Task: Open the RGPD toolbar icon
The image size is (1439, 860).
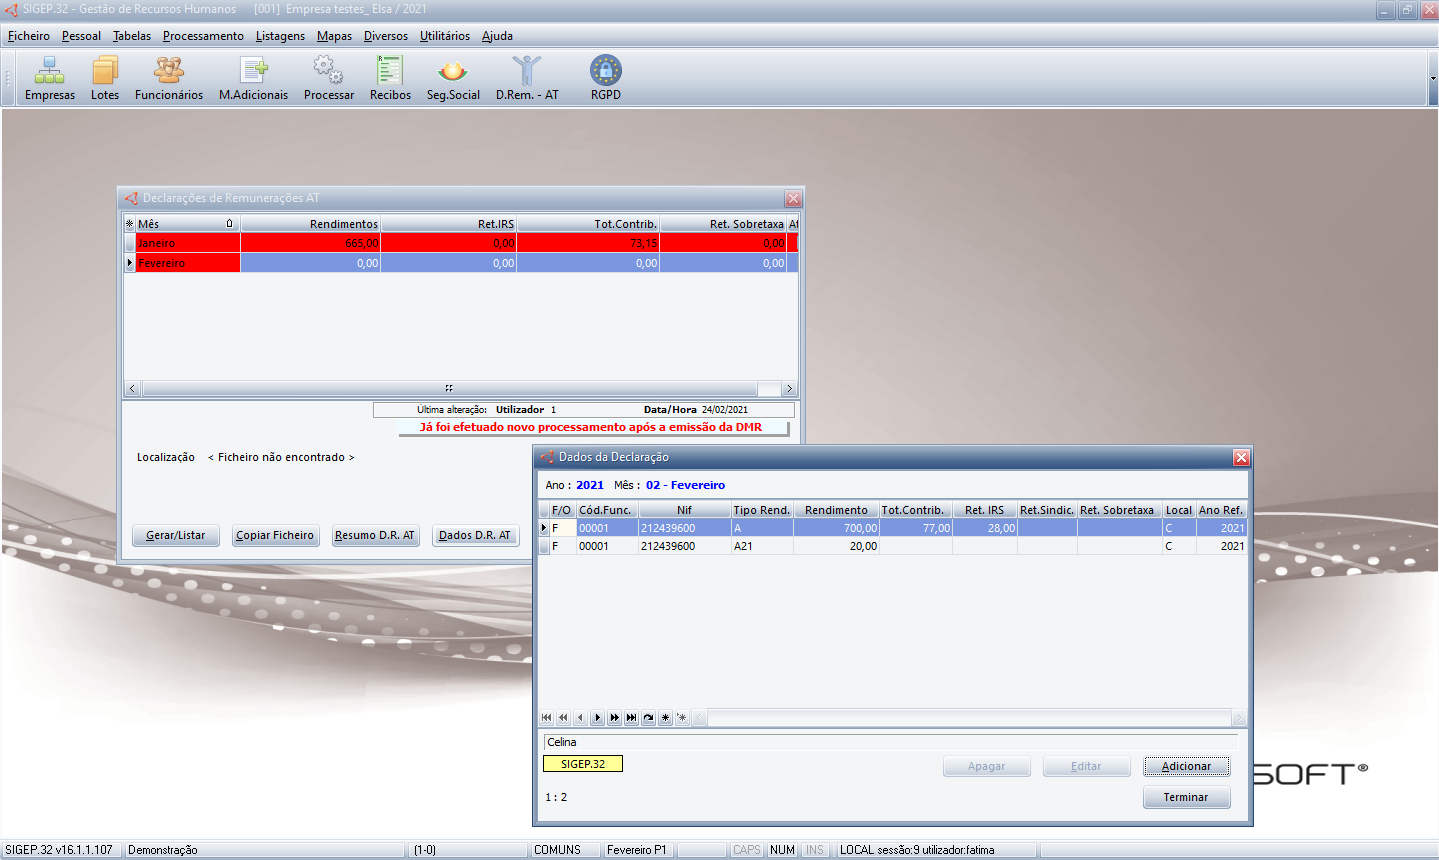Action: tap(605, 78)
